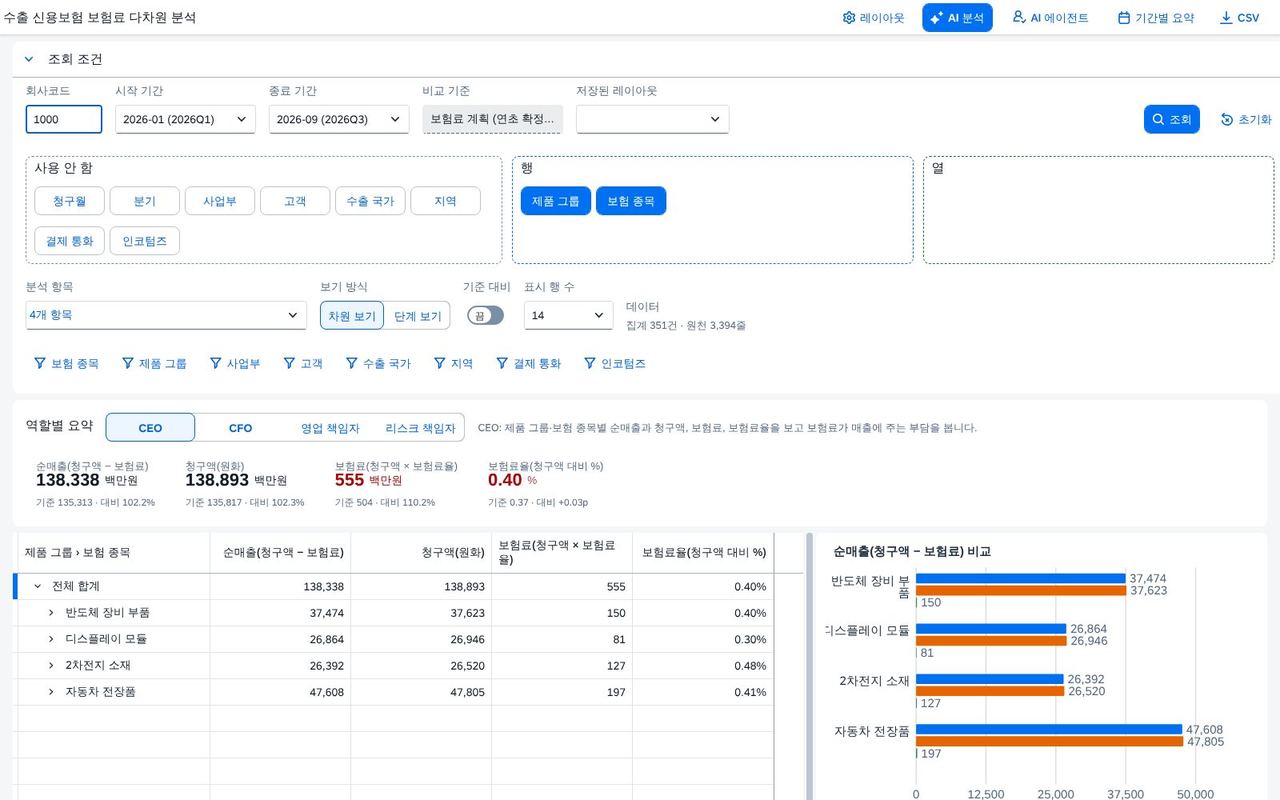Viewport: 1280px width, 800px height.
Task: Launch AI 분석 sparkle button
Action: pyautogui.click(x=957, y=18)
